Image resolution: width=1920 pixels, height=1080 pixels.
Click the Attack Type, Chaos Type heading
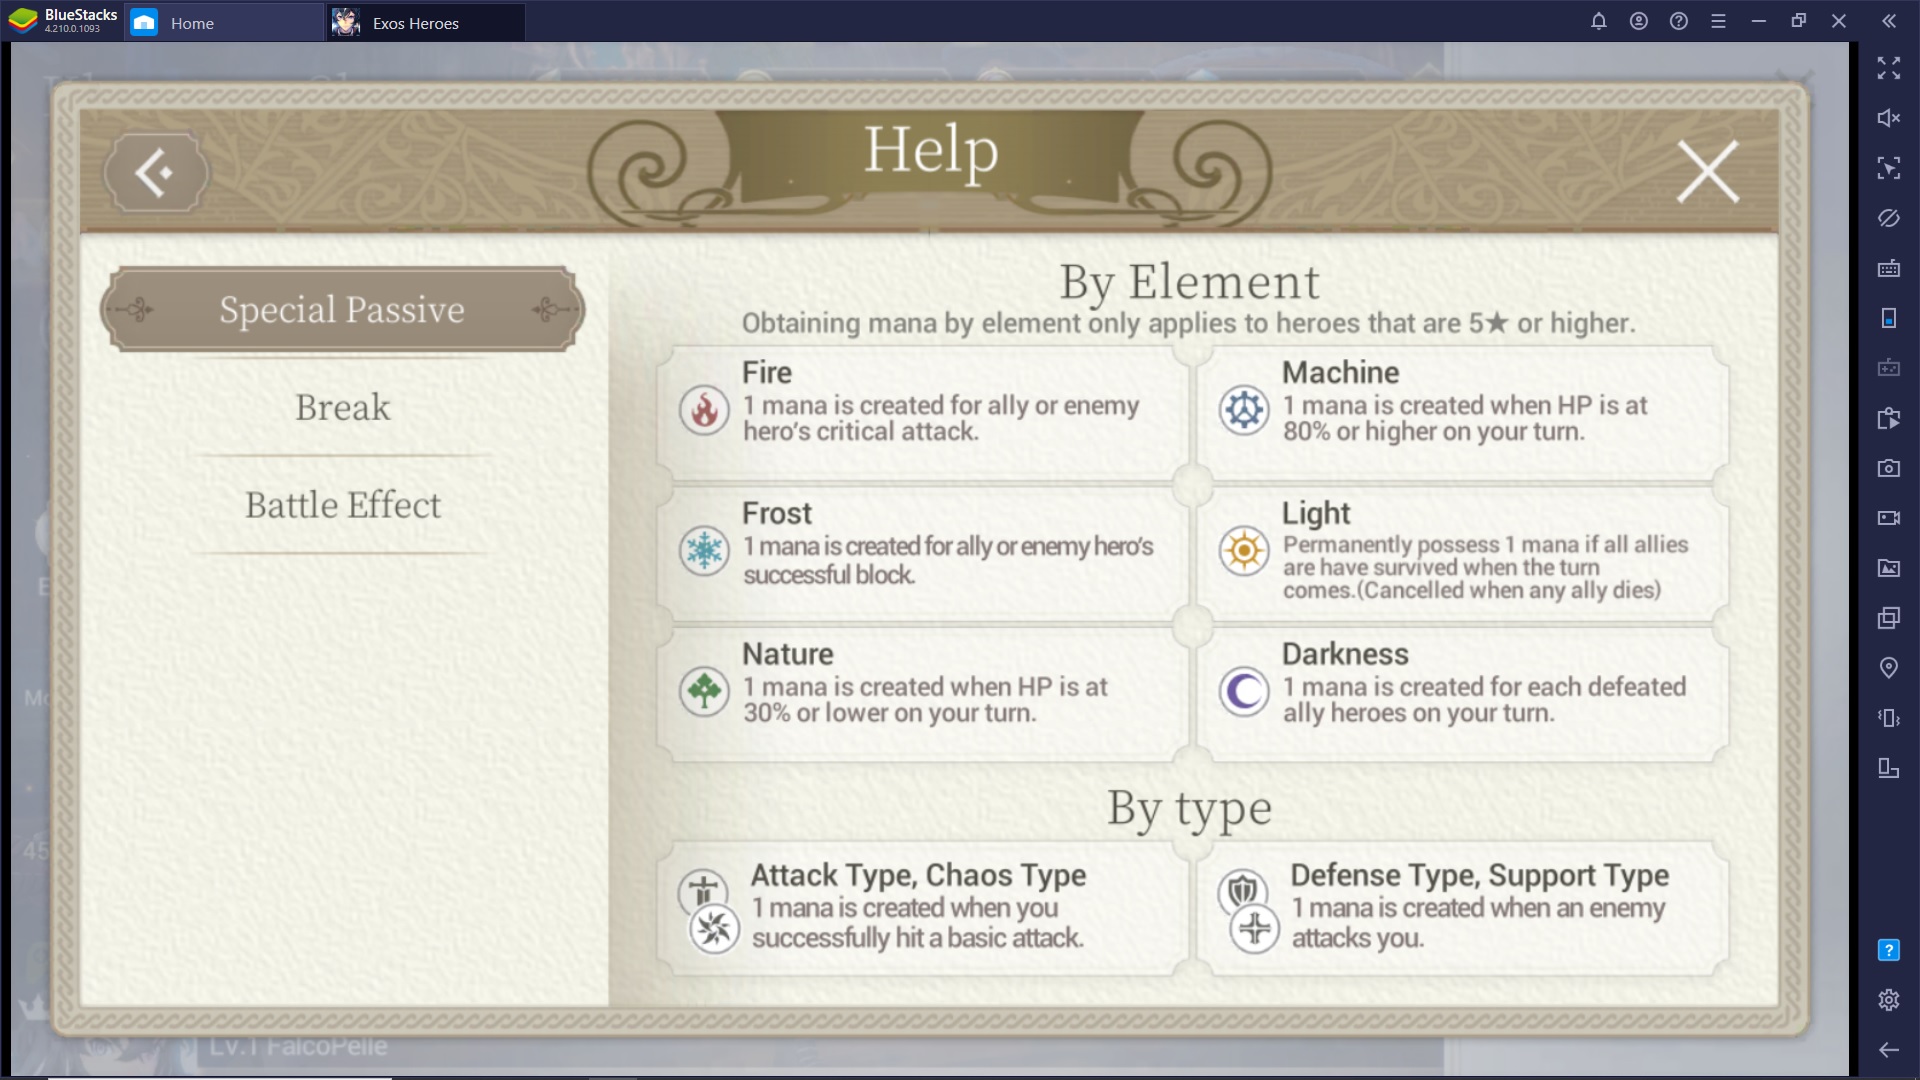918,876
